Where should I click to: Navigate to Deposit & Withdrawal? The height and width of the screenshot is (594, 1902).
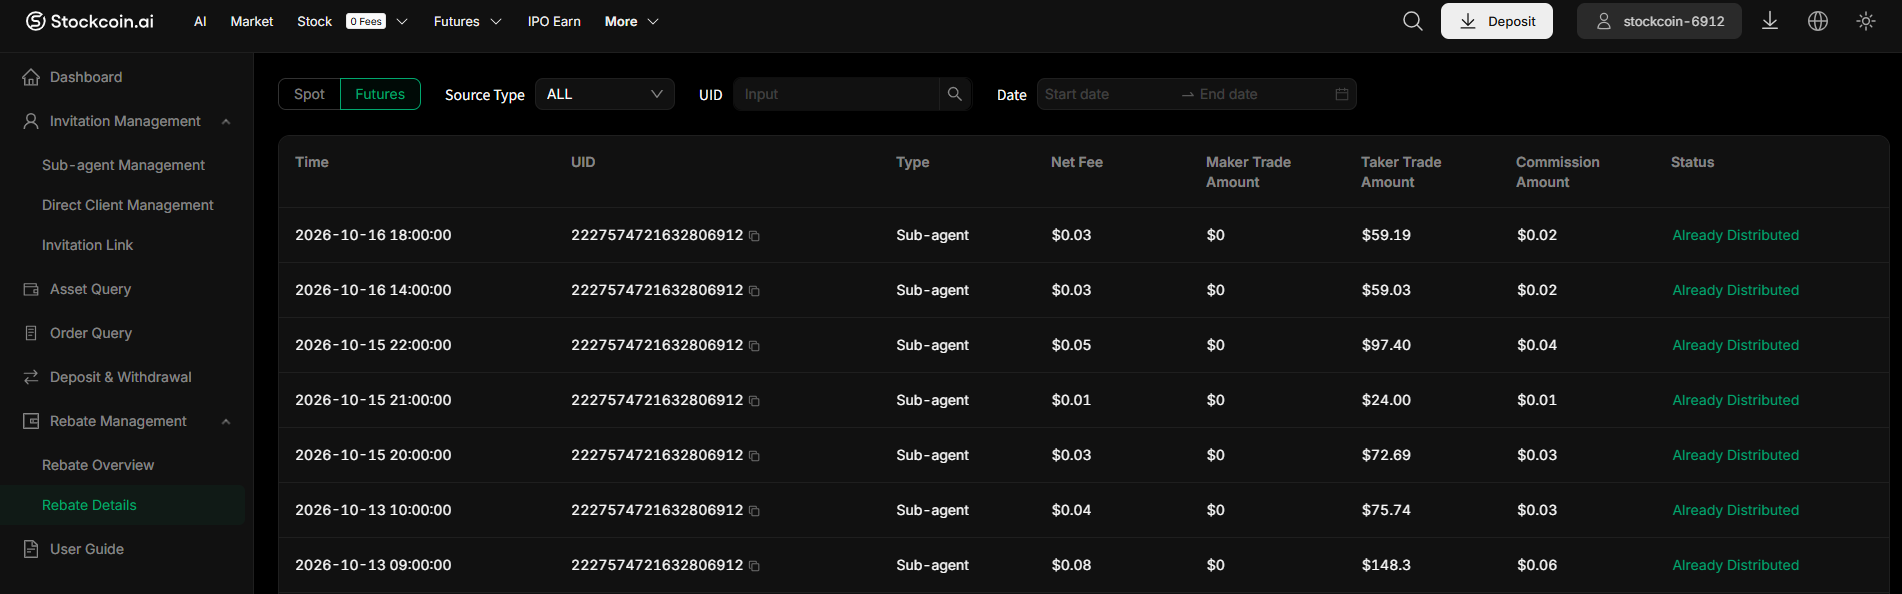(121, 377)
